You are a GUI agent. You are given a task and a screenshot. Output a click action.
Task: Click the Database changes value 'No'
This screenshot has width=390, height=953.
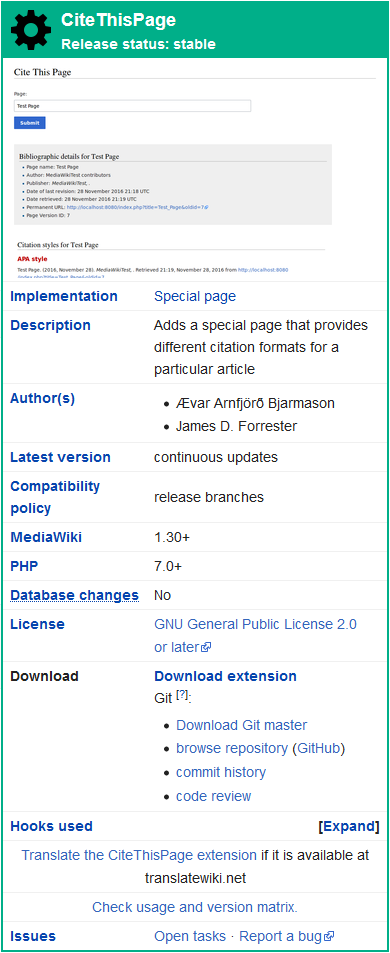pyautogui.click(x=163, y=596)
